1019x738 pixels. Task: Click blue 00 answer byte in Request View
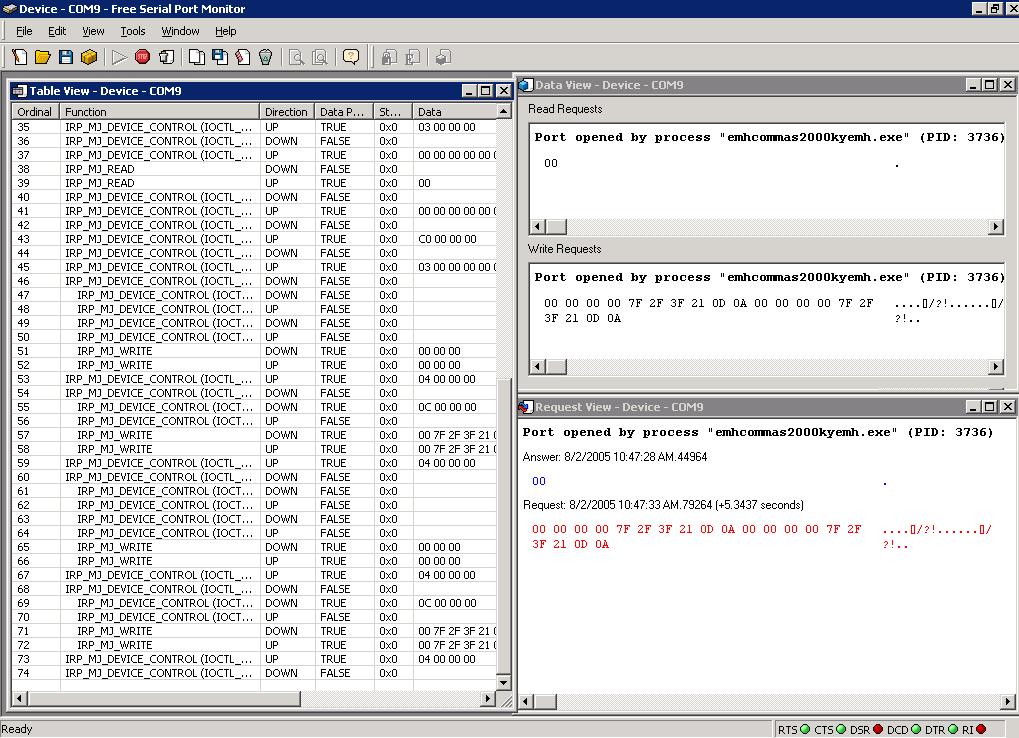(539, 481)
